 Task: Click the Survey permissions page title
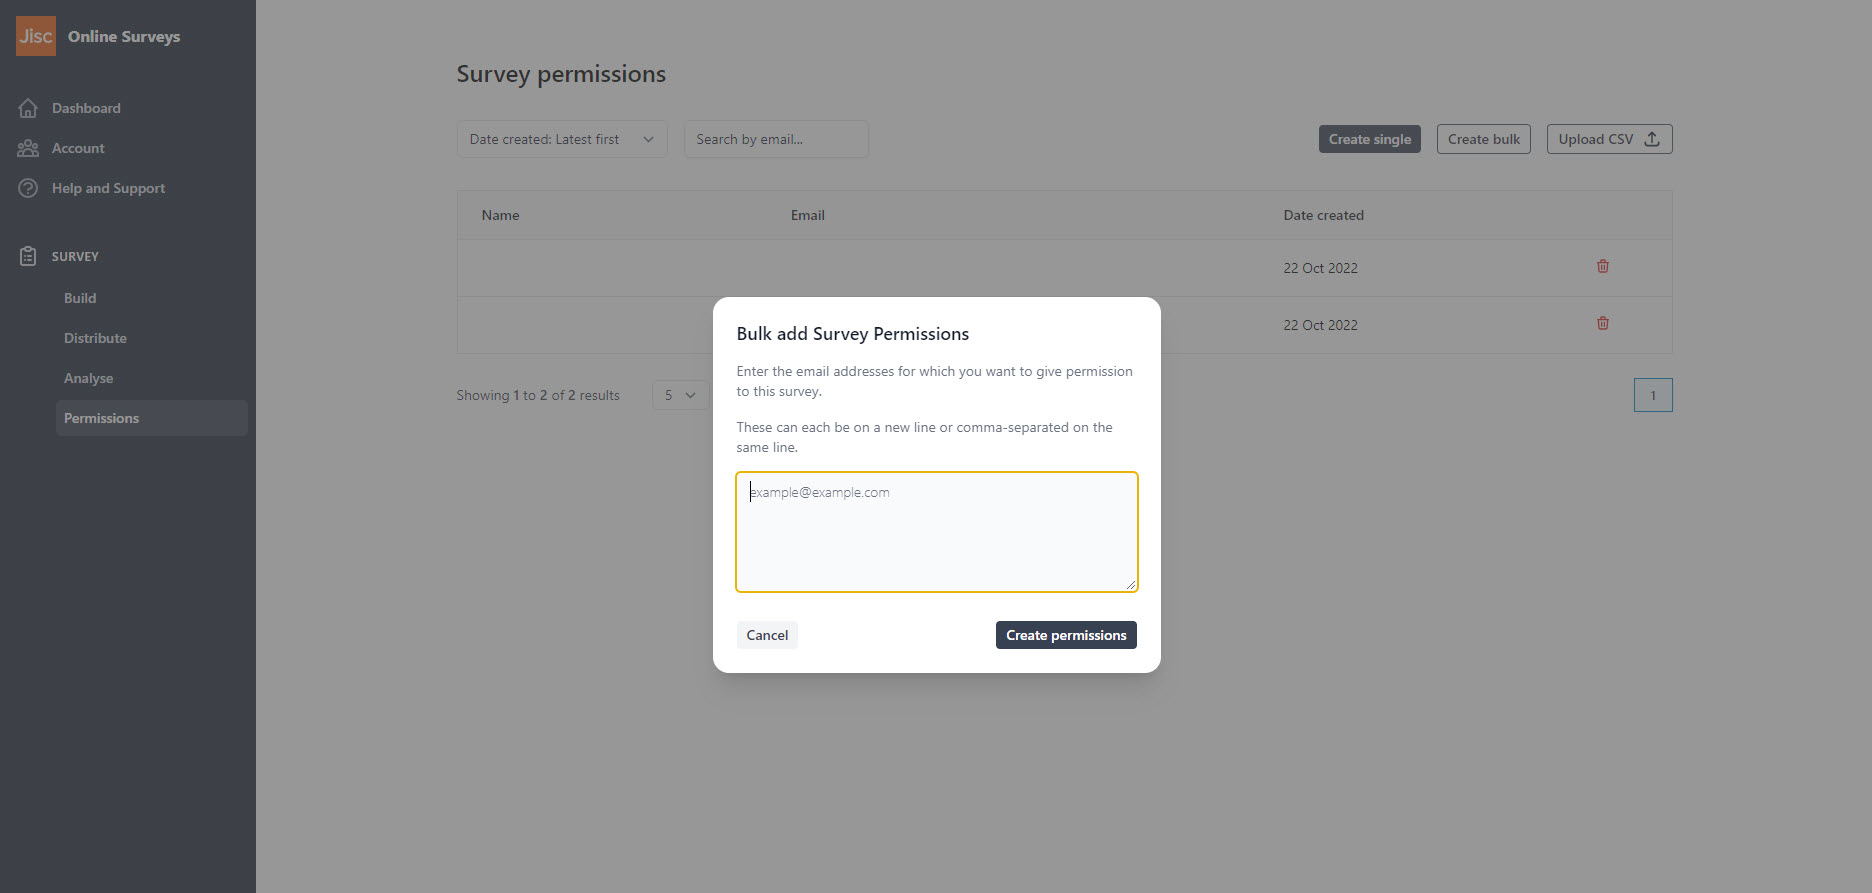point(561,74)
